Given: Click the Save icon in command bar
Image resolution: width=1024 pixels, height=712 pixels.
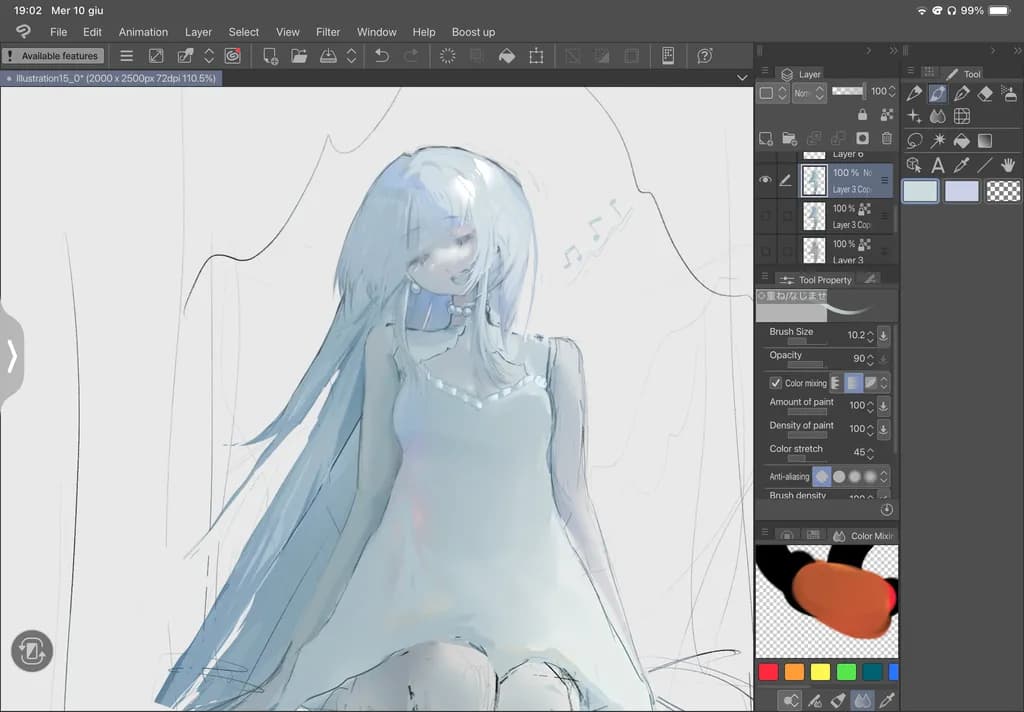Looking at the screenshot, I should [x=328, y=56].
